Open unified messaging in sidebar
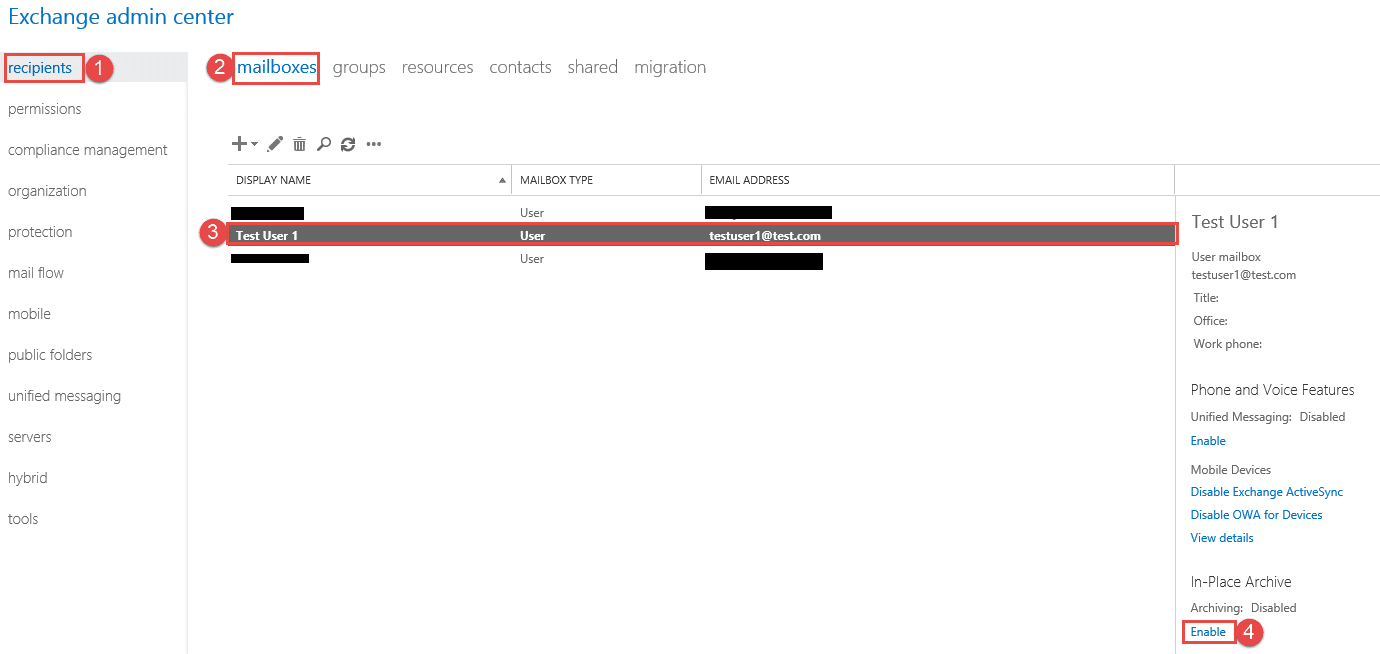The width and height of the screenshot is (1380, 654). (64, 396)
